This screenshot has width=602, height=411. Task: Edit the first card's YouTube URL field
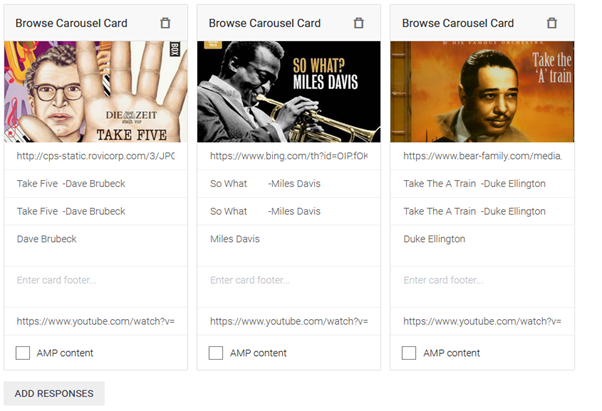(x=96, y=321)
